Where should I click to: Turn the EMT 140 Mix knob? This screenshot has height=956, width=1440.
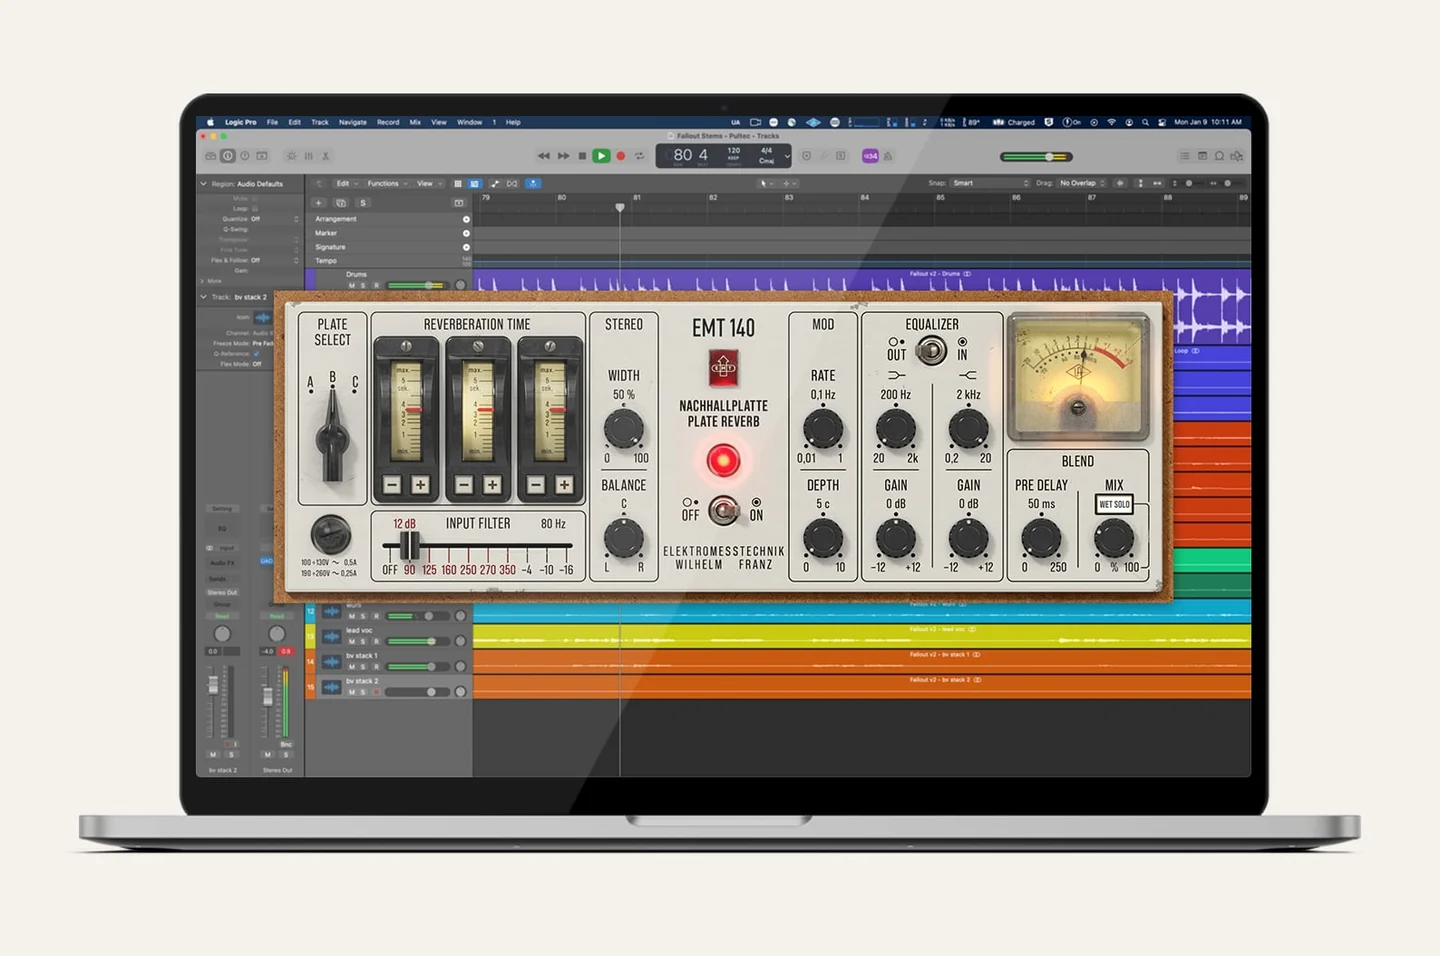click(1113, 538)
